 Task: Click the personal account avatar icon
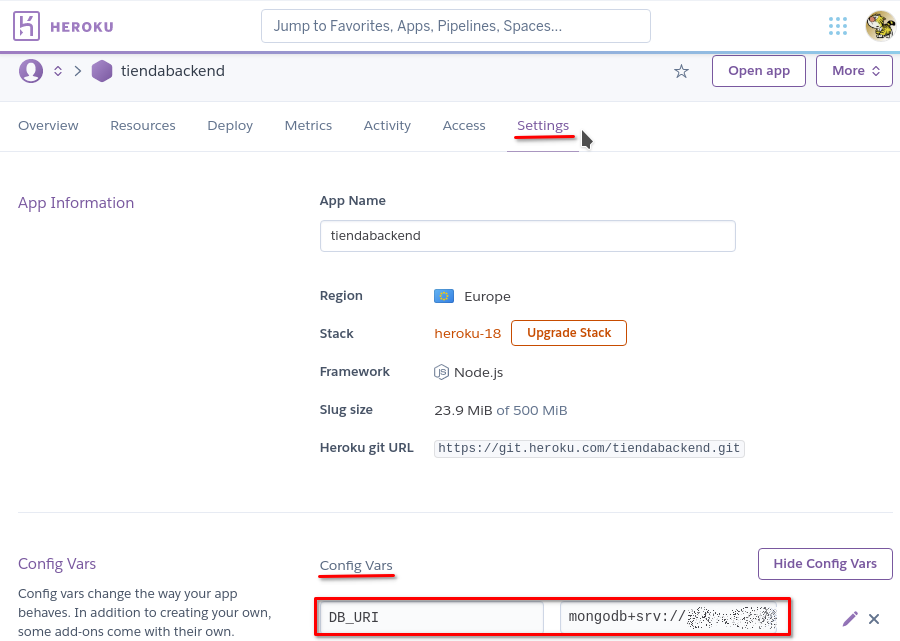[31, 71]
